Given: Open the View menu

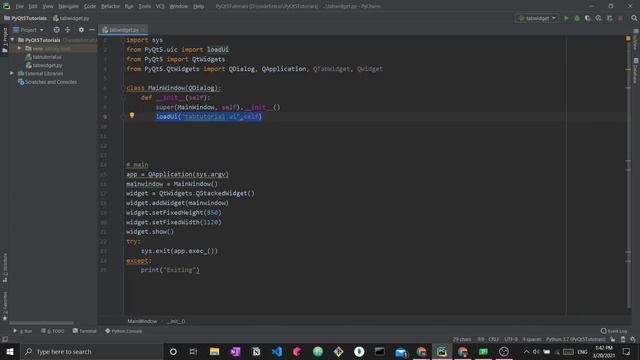Looking at the screenshot, I should coord(48,7).
